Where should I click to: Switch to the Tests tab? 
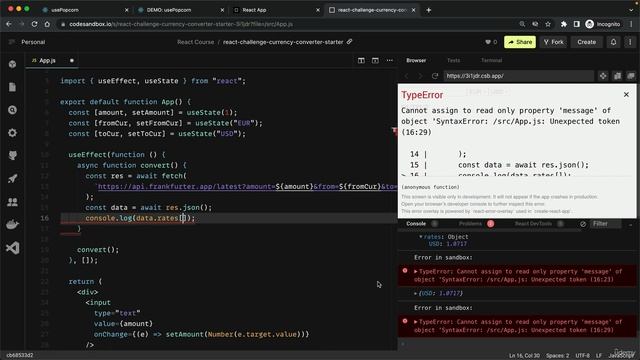pyautogui.click(x=453, y=60)
